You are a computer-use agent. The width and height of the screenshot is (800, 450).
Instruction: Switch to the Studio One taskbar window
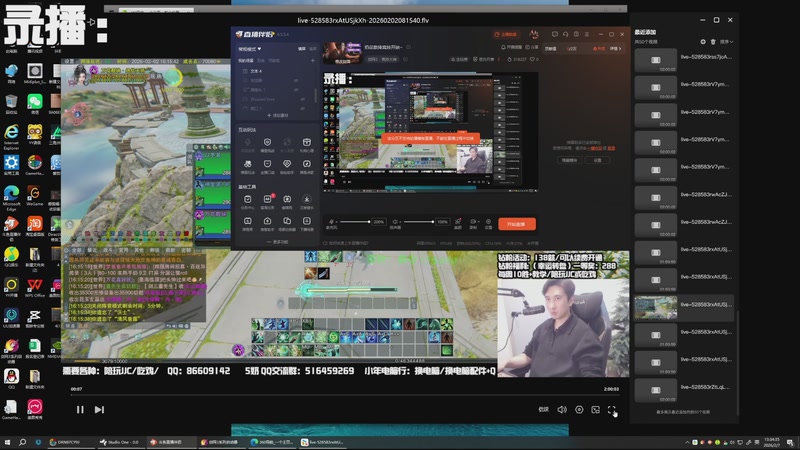[119, 442]
